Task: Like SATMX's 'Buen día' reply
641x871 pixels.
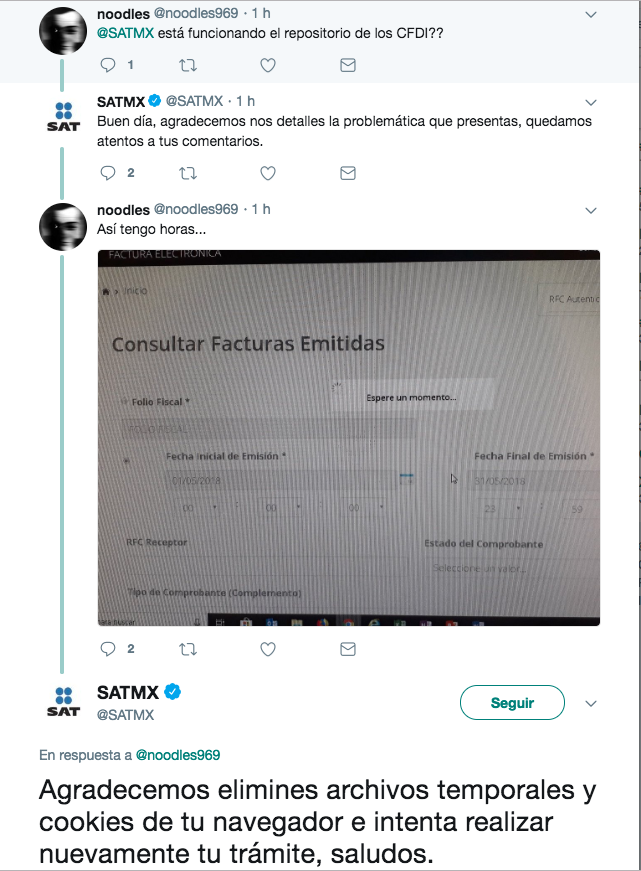Action: click(267, 173)
